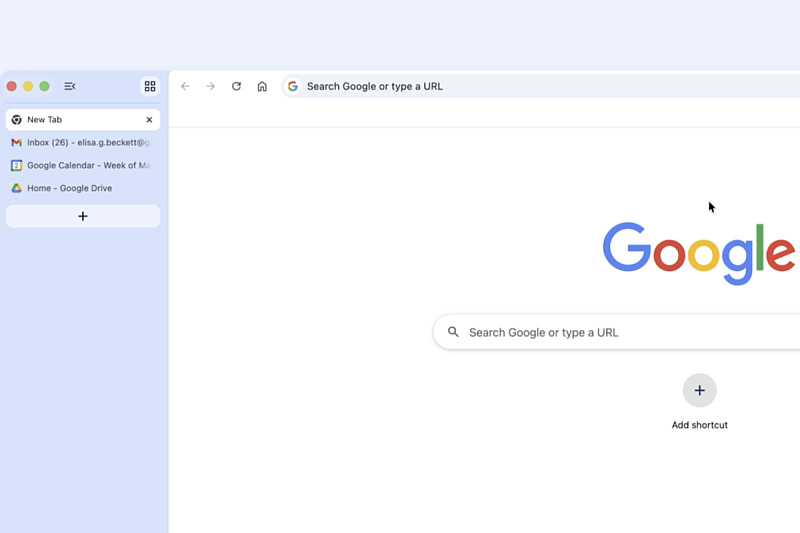Open the home page
Viewport: 800px width, 533px height.
tap(262, 86)
